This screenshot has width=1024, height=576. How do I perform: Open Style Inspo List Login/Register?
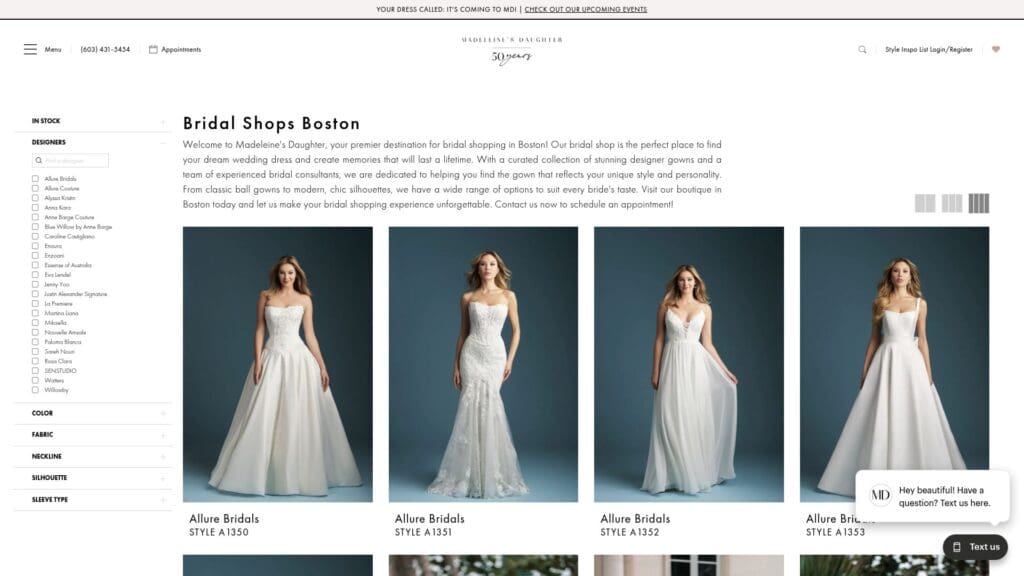click(928, 49)
